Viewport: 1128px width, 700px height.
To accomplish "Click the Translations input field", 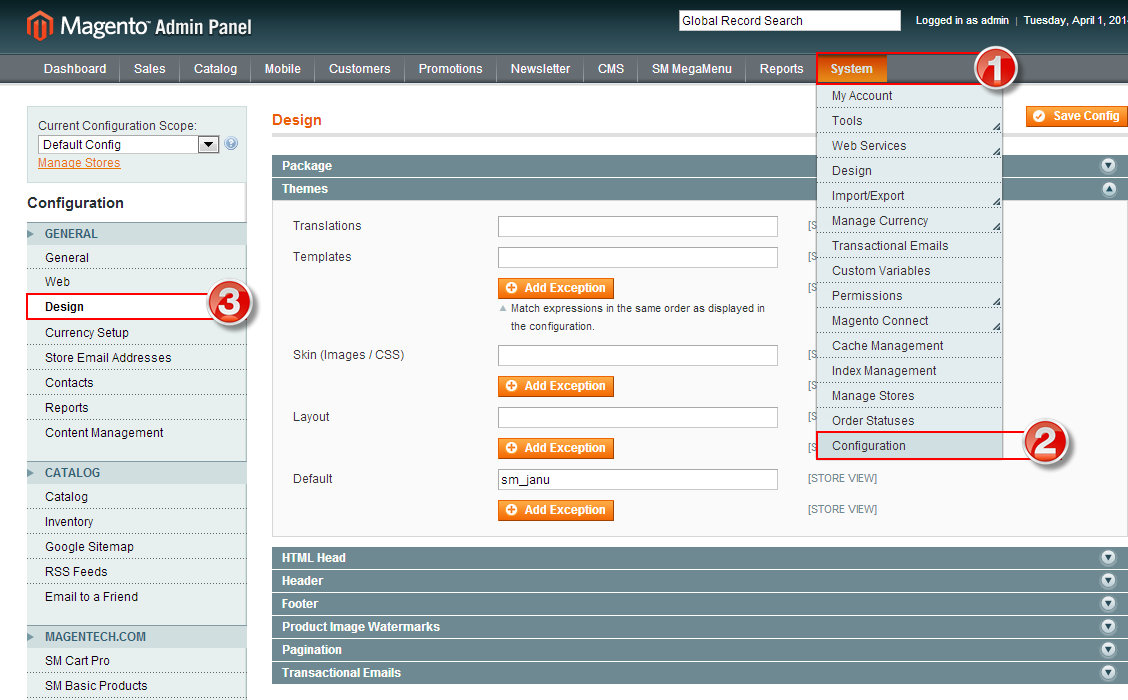I will pyautogui.click(x=637, y=226).
